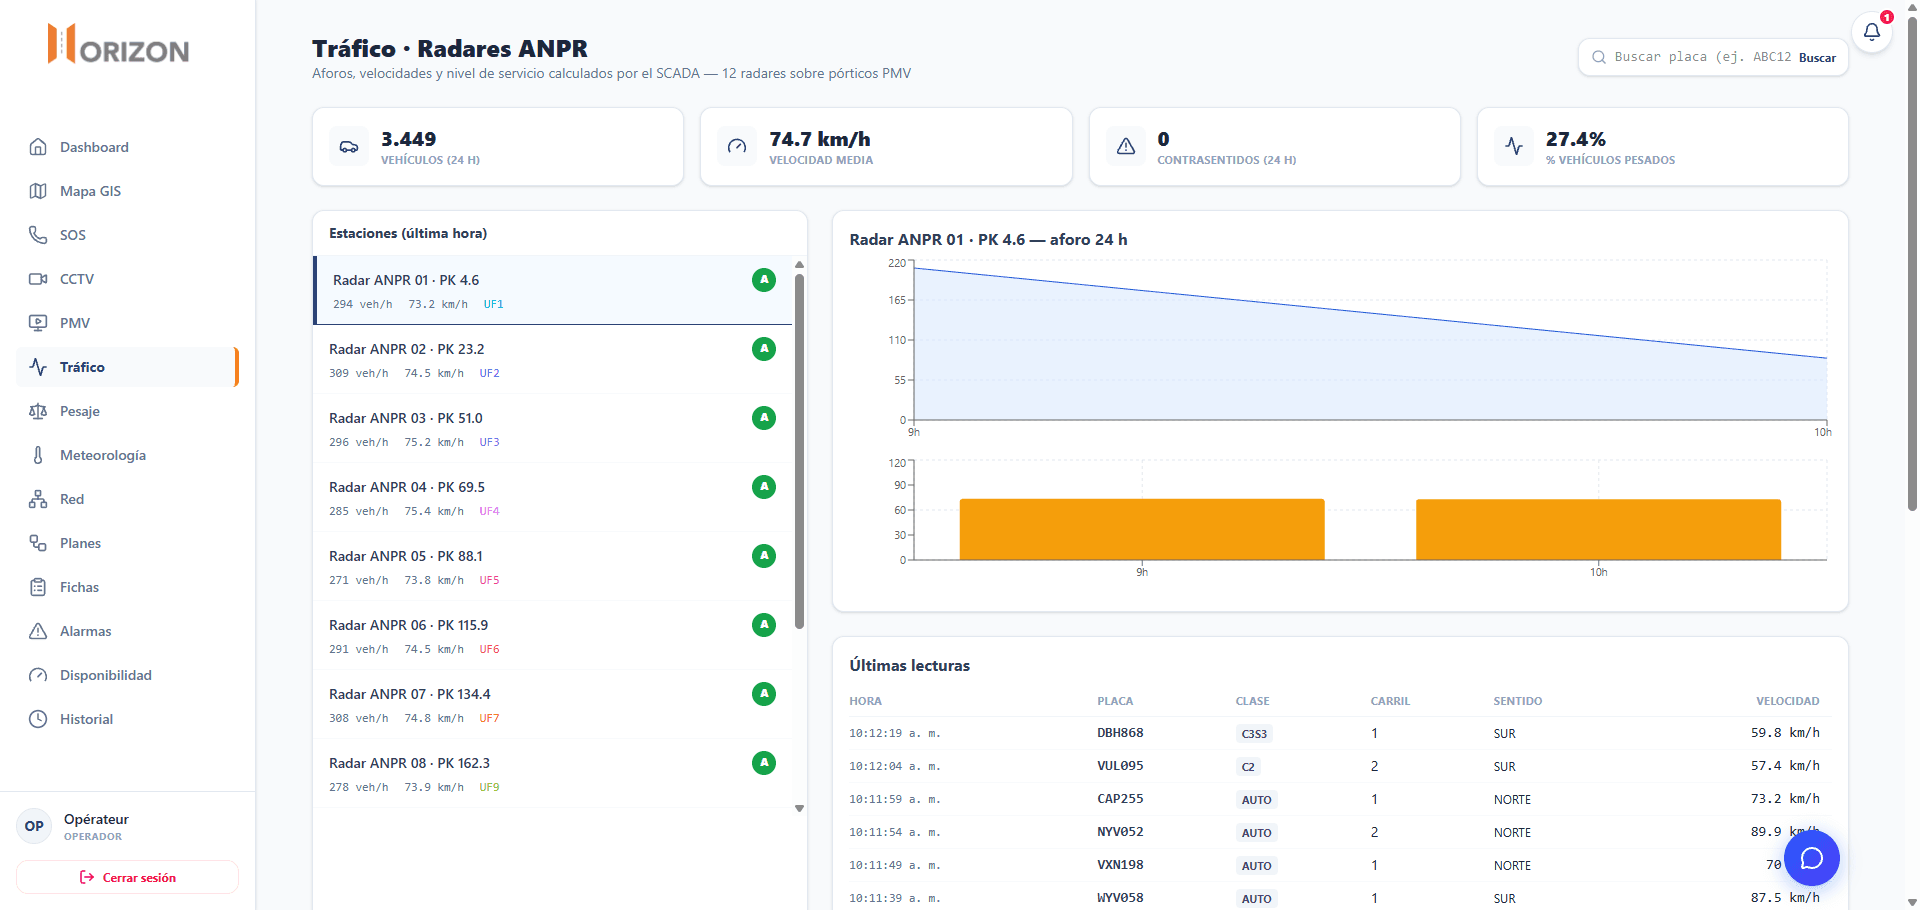Go to Mapa GIS section
The height and width of the screenshot is (910, 1920).
point(127,191)
